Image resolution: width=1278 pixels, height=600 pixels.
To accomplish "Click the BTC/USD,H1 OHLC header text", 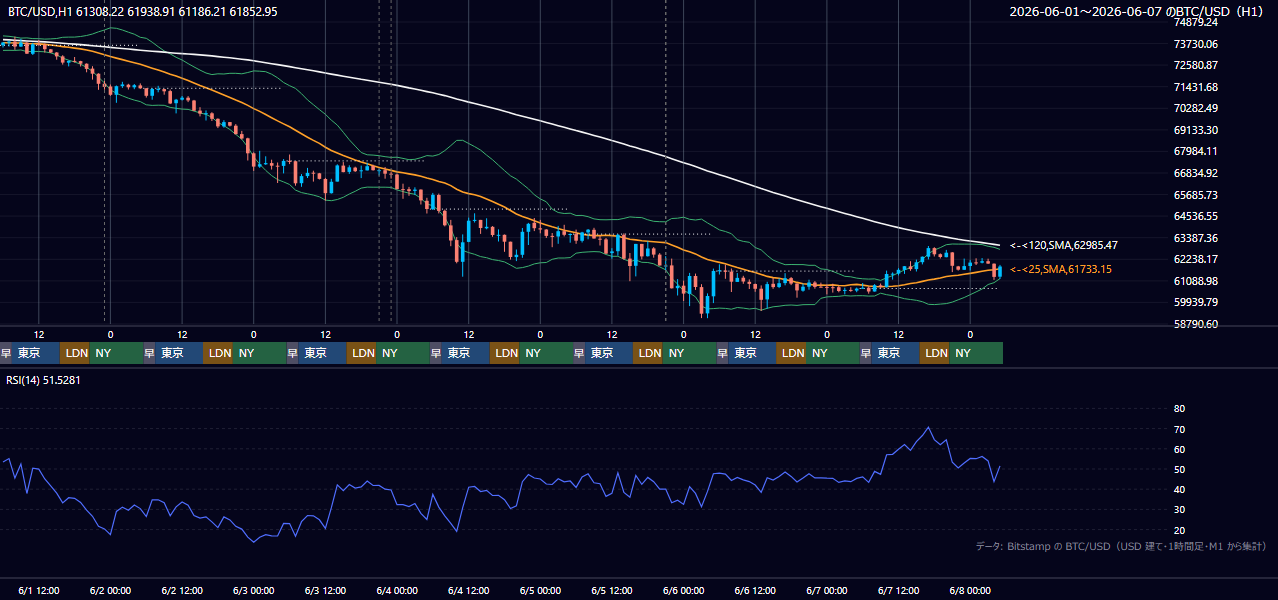I will pyautogui.click(x=143, y=12).
